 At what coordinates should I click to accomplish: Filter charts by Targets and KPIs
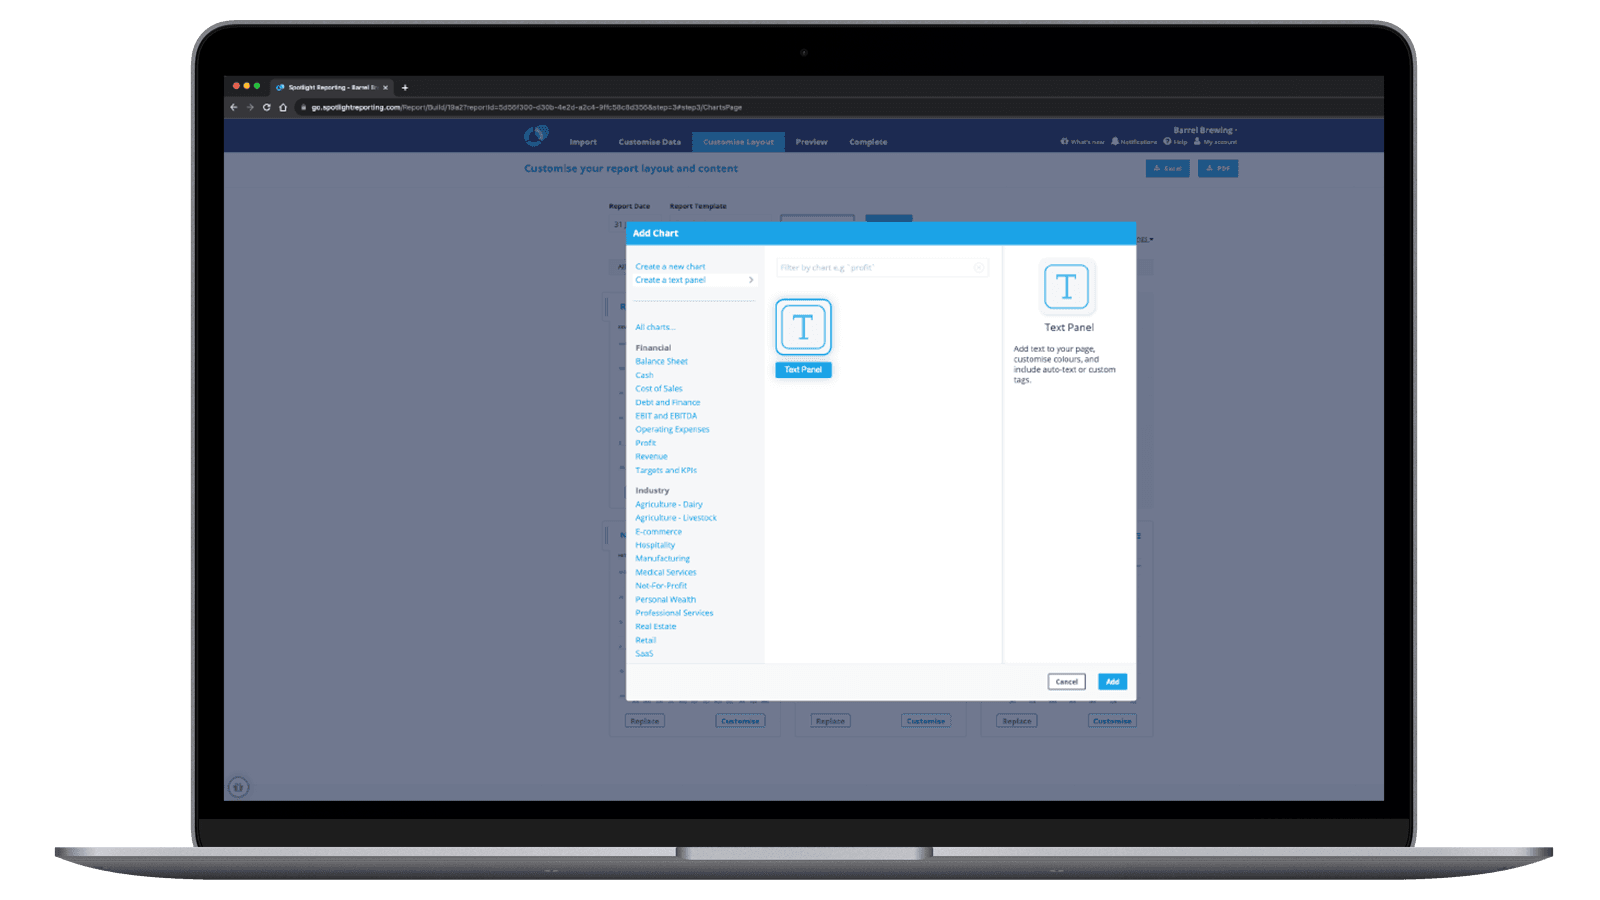pyautogui.click(x=666, y=470)
